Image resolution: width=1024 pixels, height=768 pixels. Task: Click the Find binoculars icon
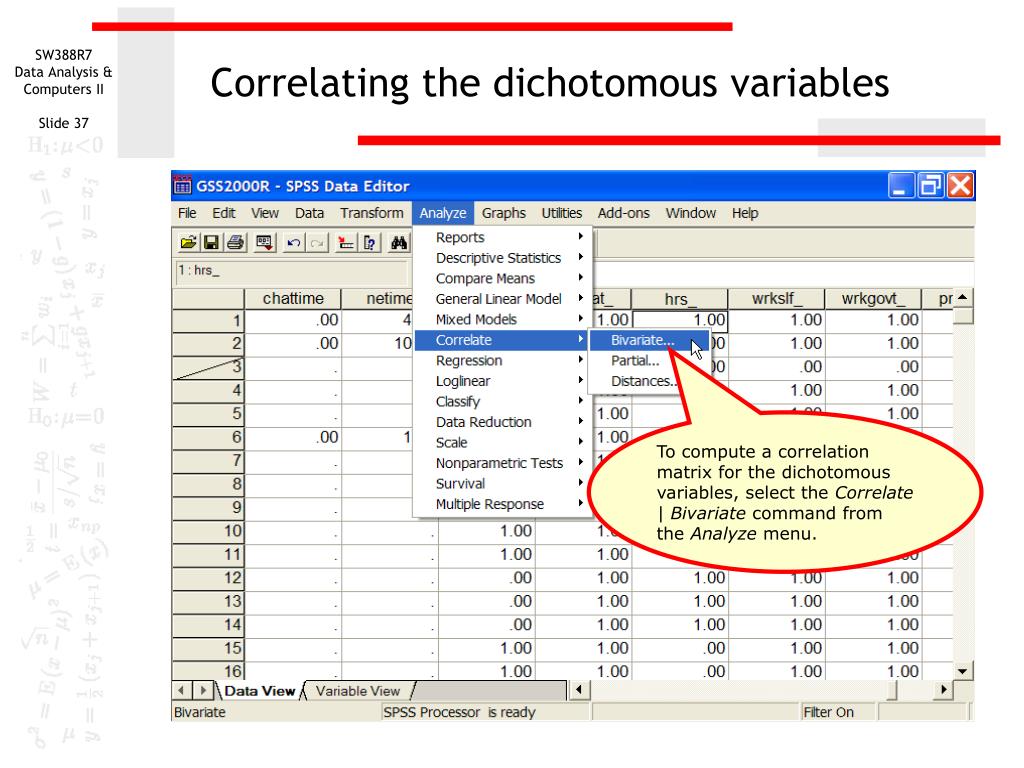[x=399, y=243]
